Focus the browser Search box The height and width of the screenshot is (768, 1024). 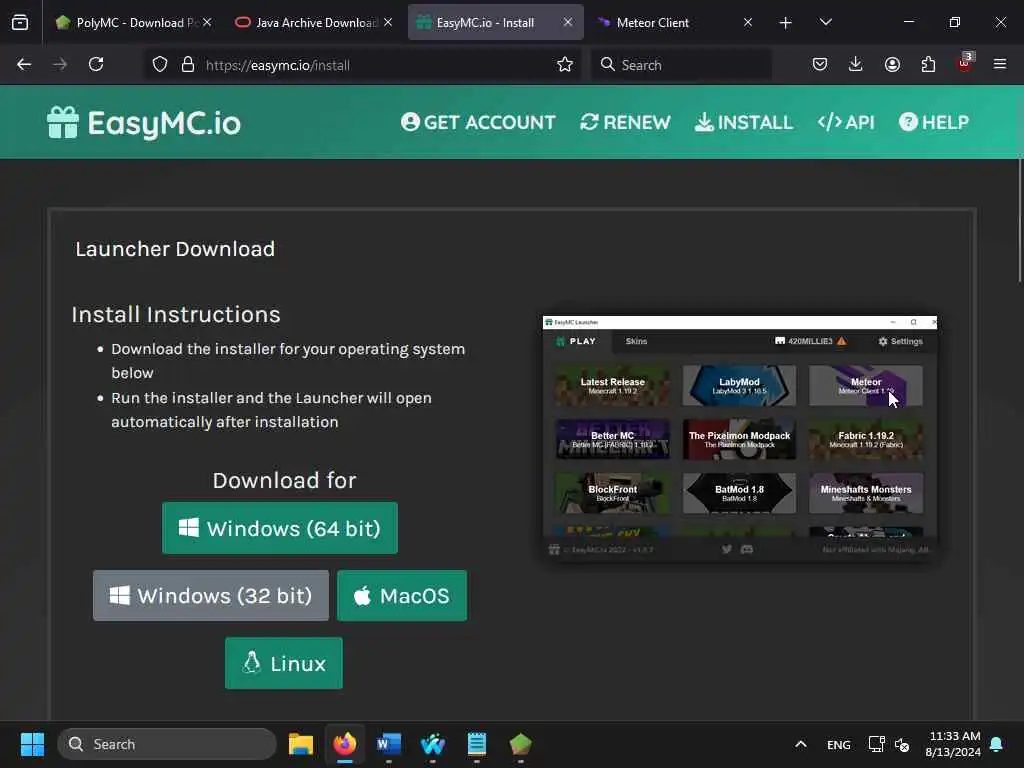tap(681, 65)
